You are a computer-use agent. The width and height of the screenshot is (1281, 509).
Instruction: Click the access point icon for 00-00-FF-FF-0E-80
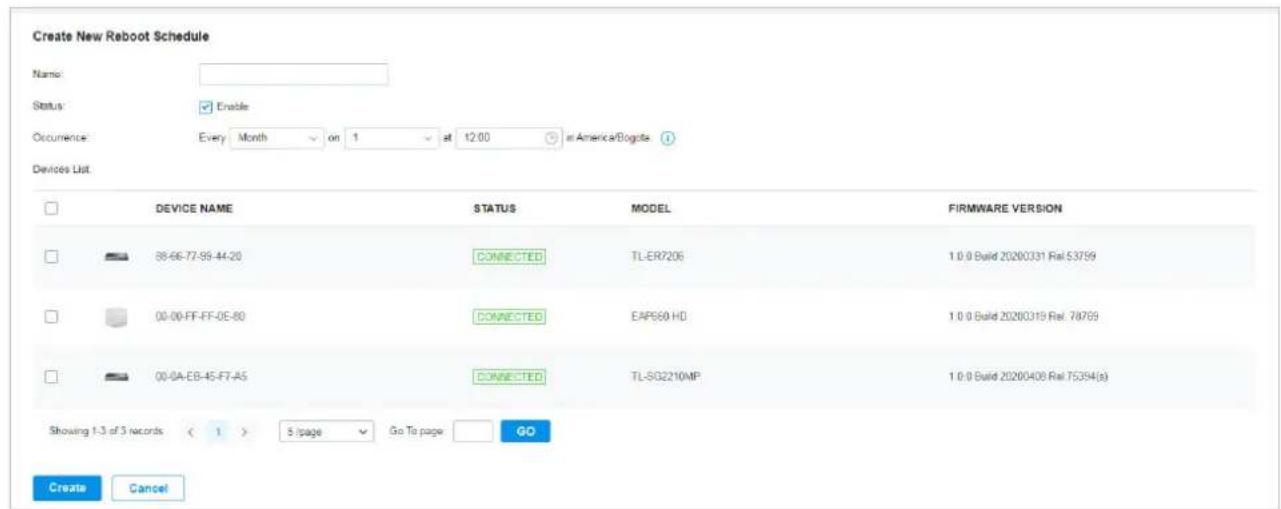(116, 318)
